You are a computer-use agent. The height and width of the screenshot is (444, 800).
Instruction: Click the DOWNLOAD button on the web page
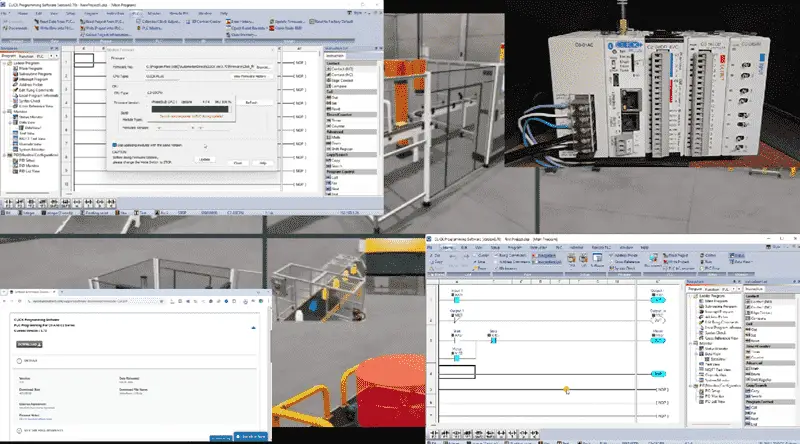(x=29, y=344)
